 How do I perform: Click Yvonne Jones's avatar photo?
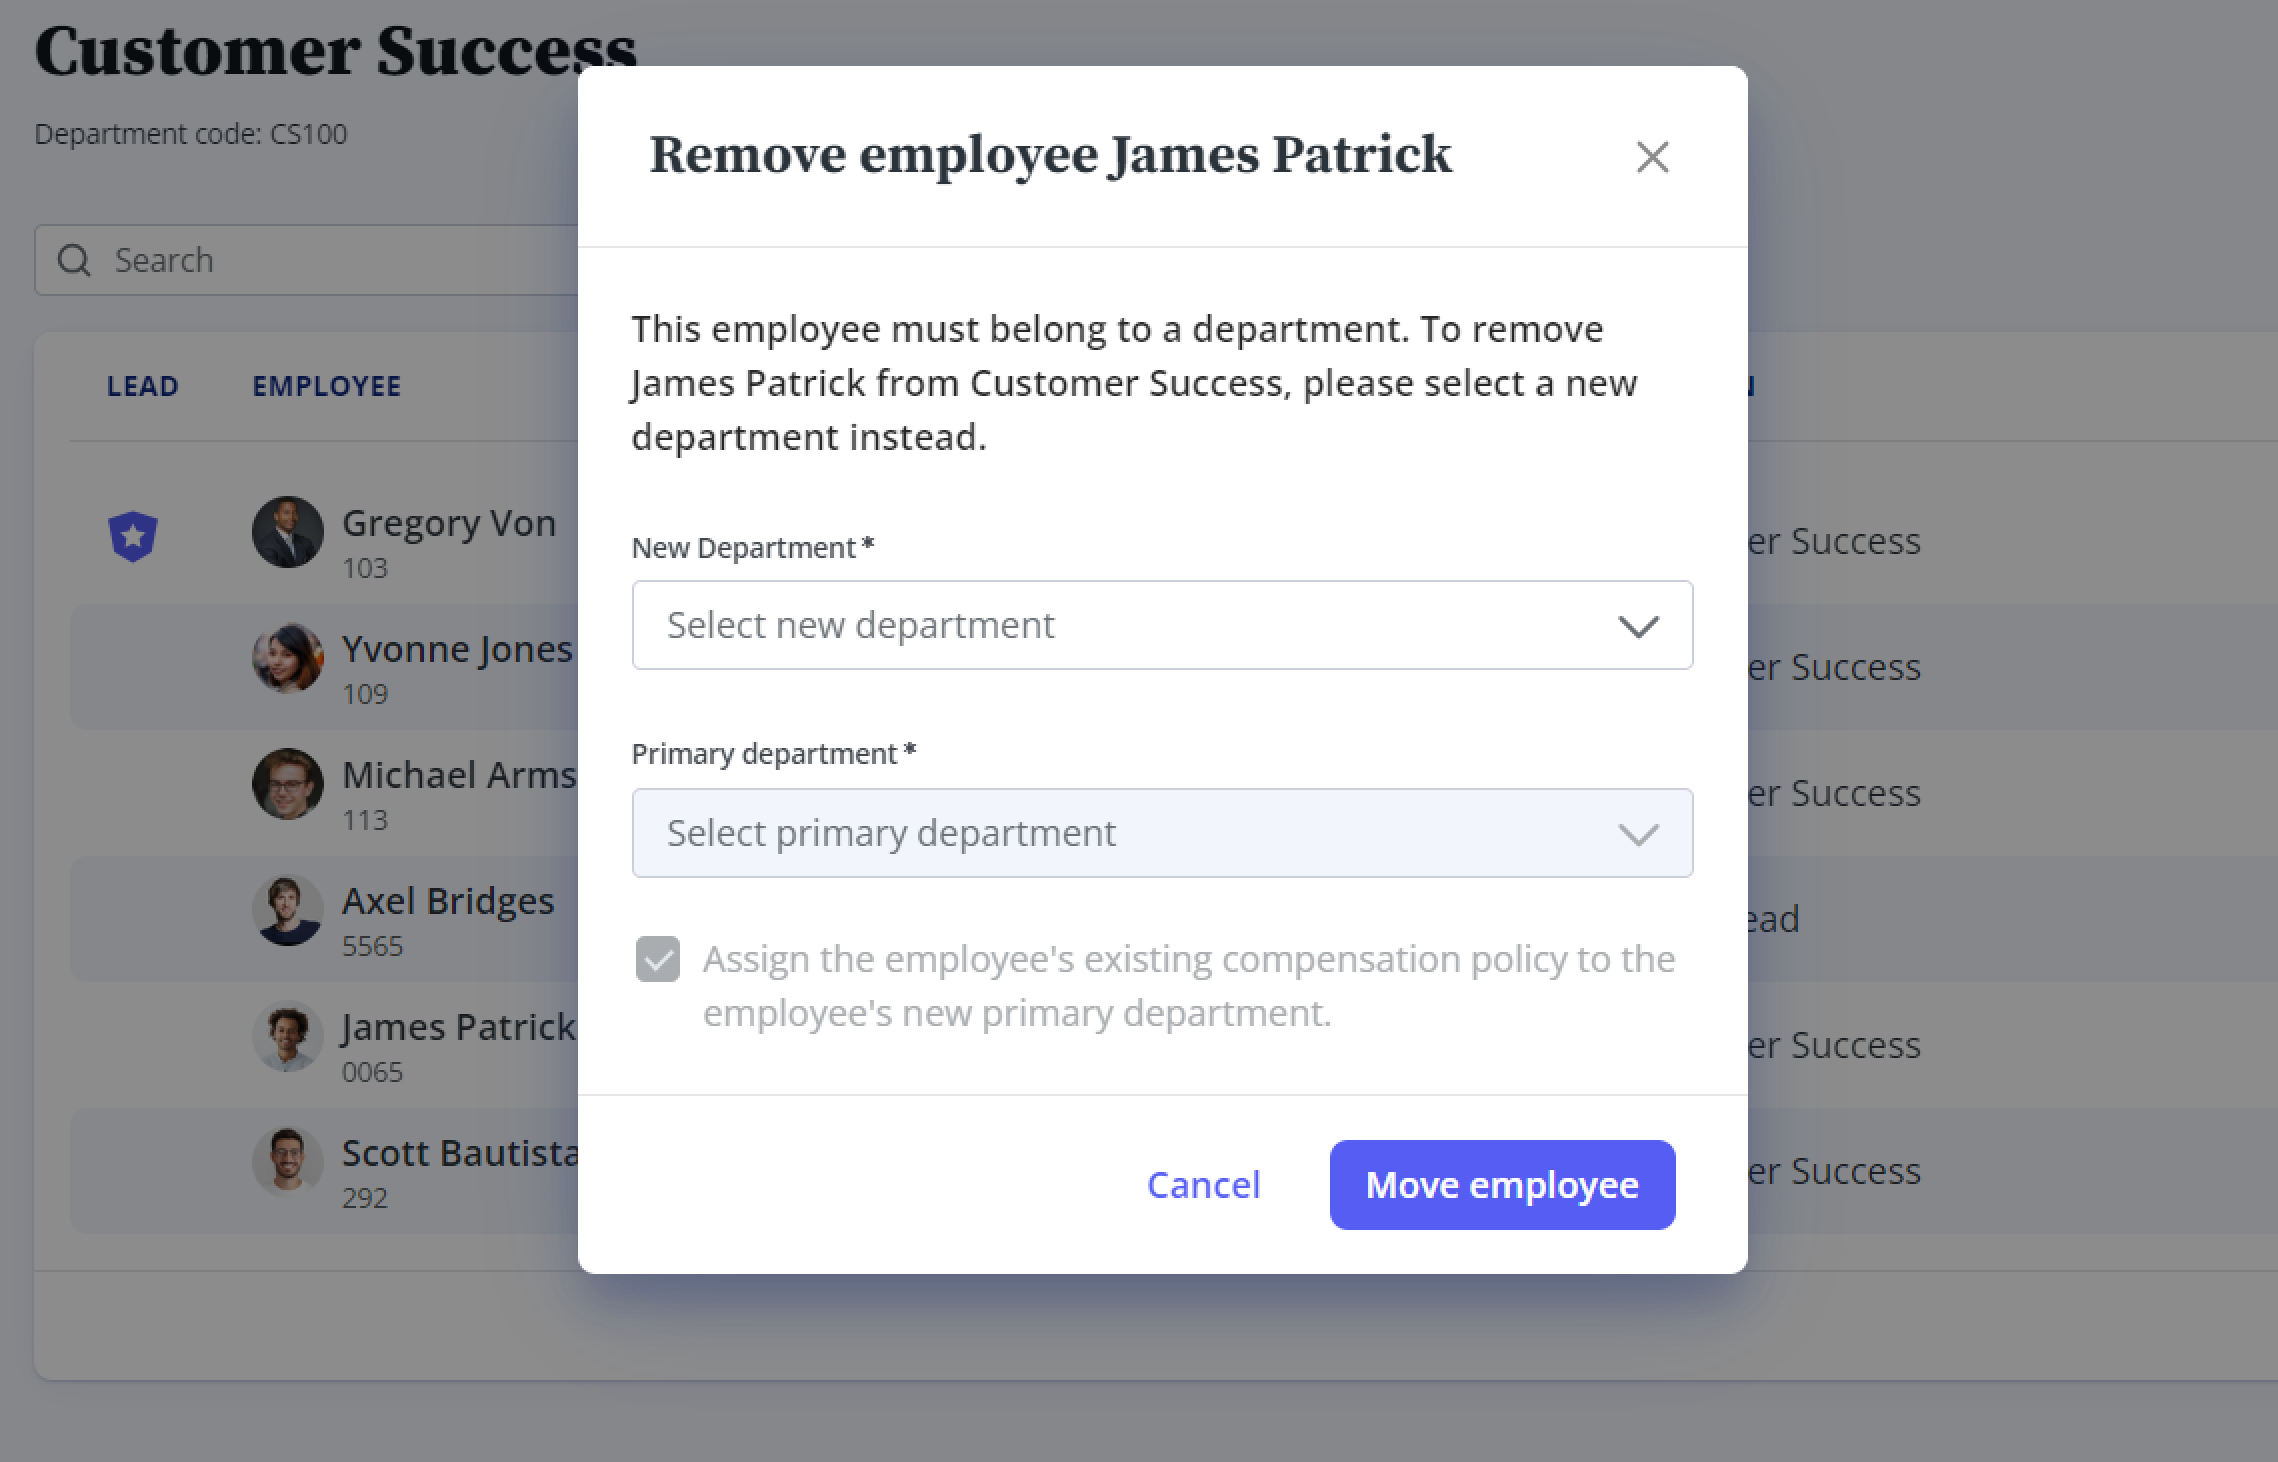click(x=288, y=658)
